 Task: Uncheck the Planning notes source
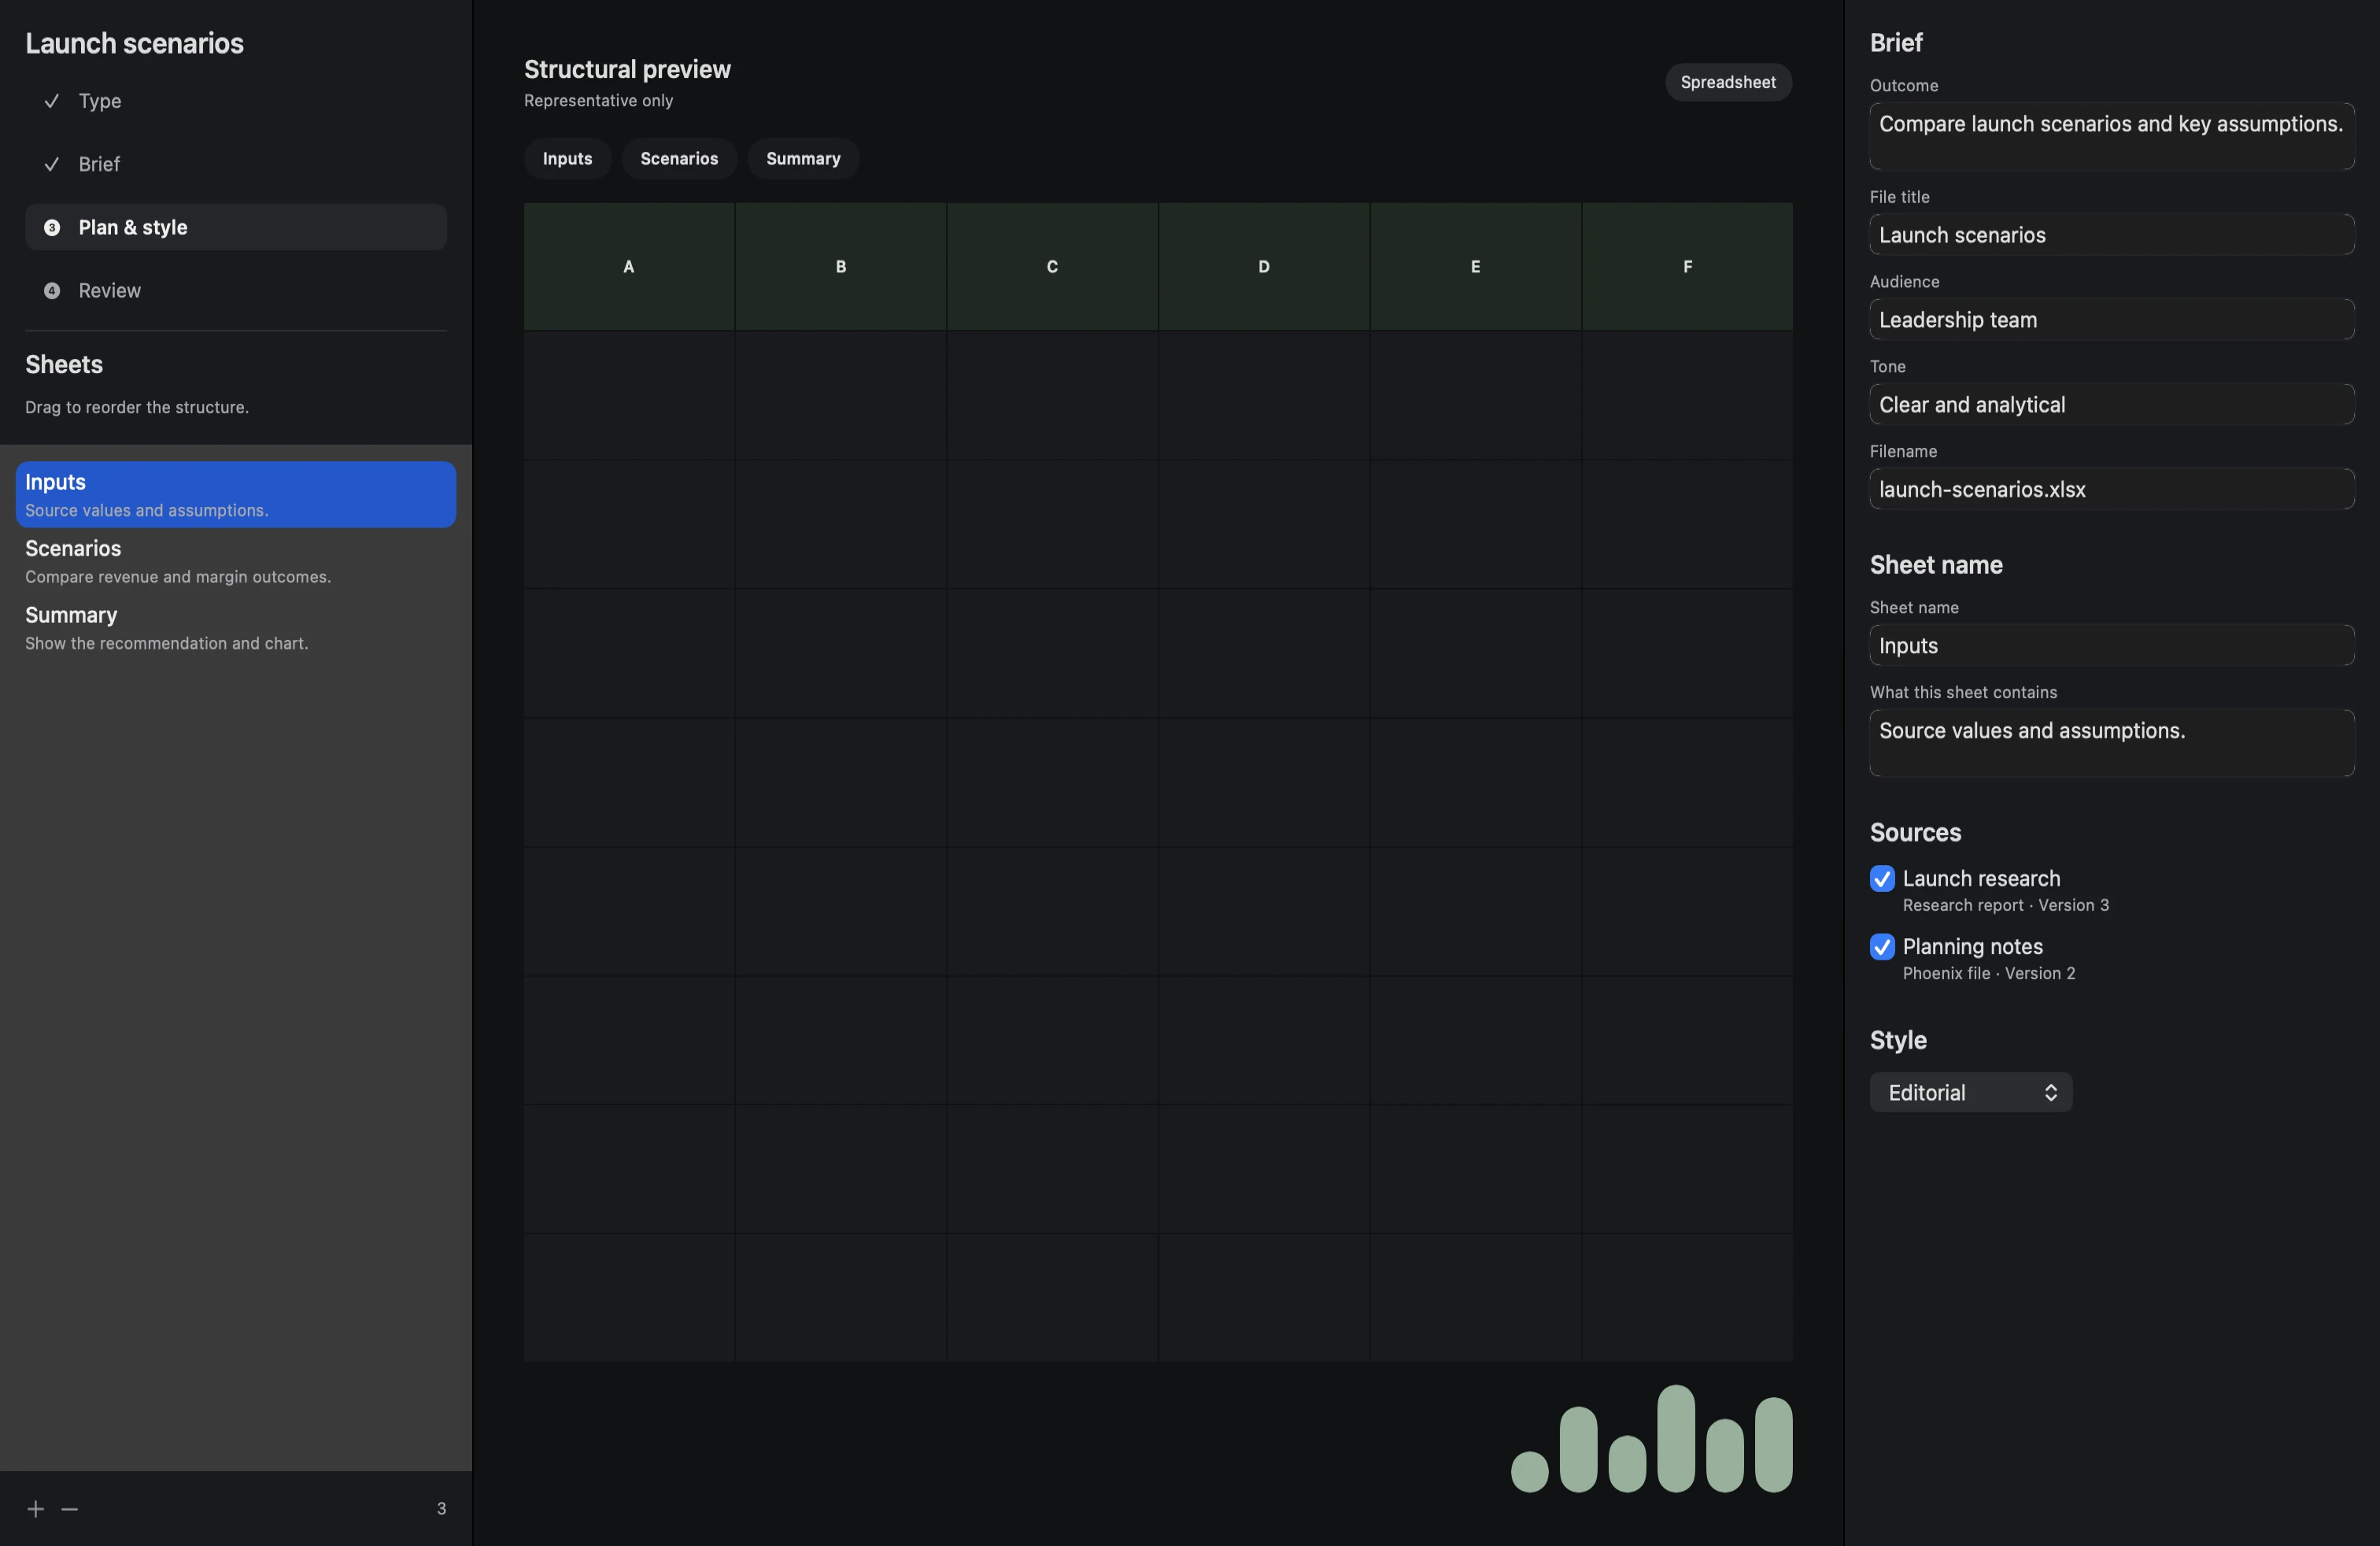1882,946
